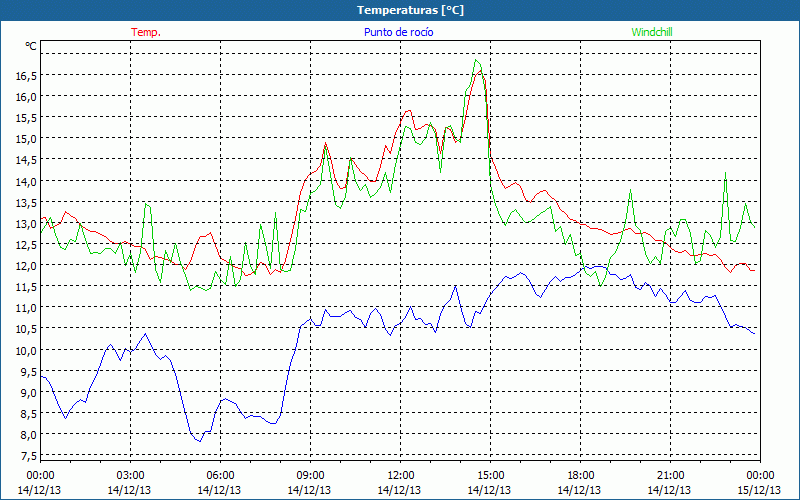Click the 15:00 time axis label
The image size is (800, 500).
click(x=491, y=475)
